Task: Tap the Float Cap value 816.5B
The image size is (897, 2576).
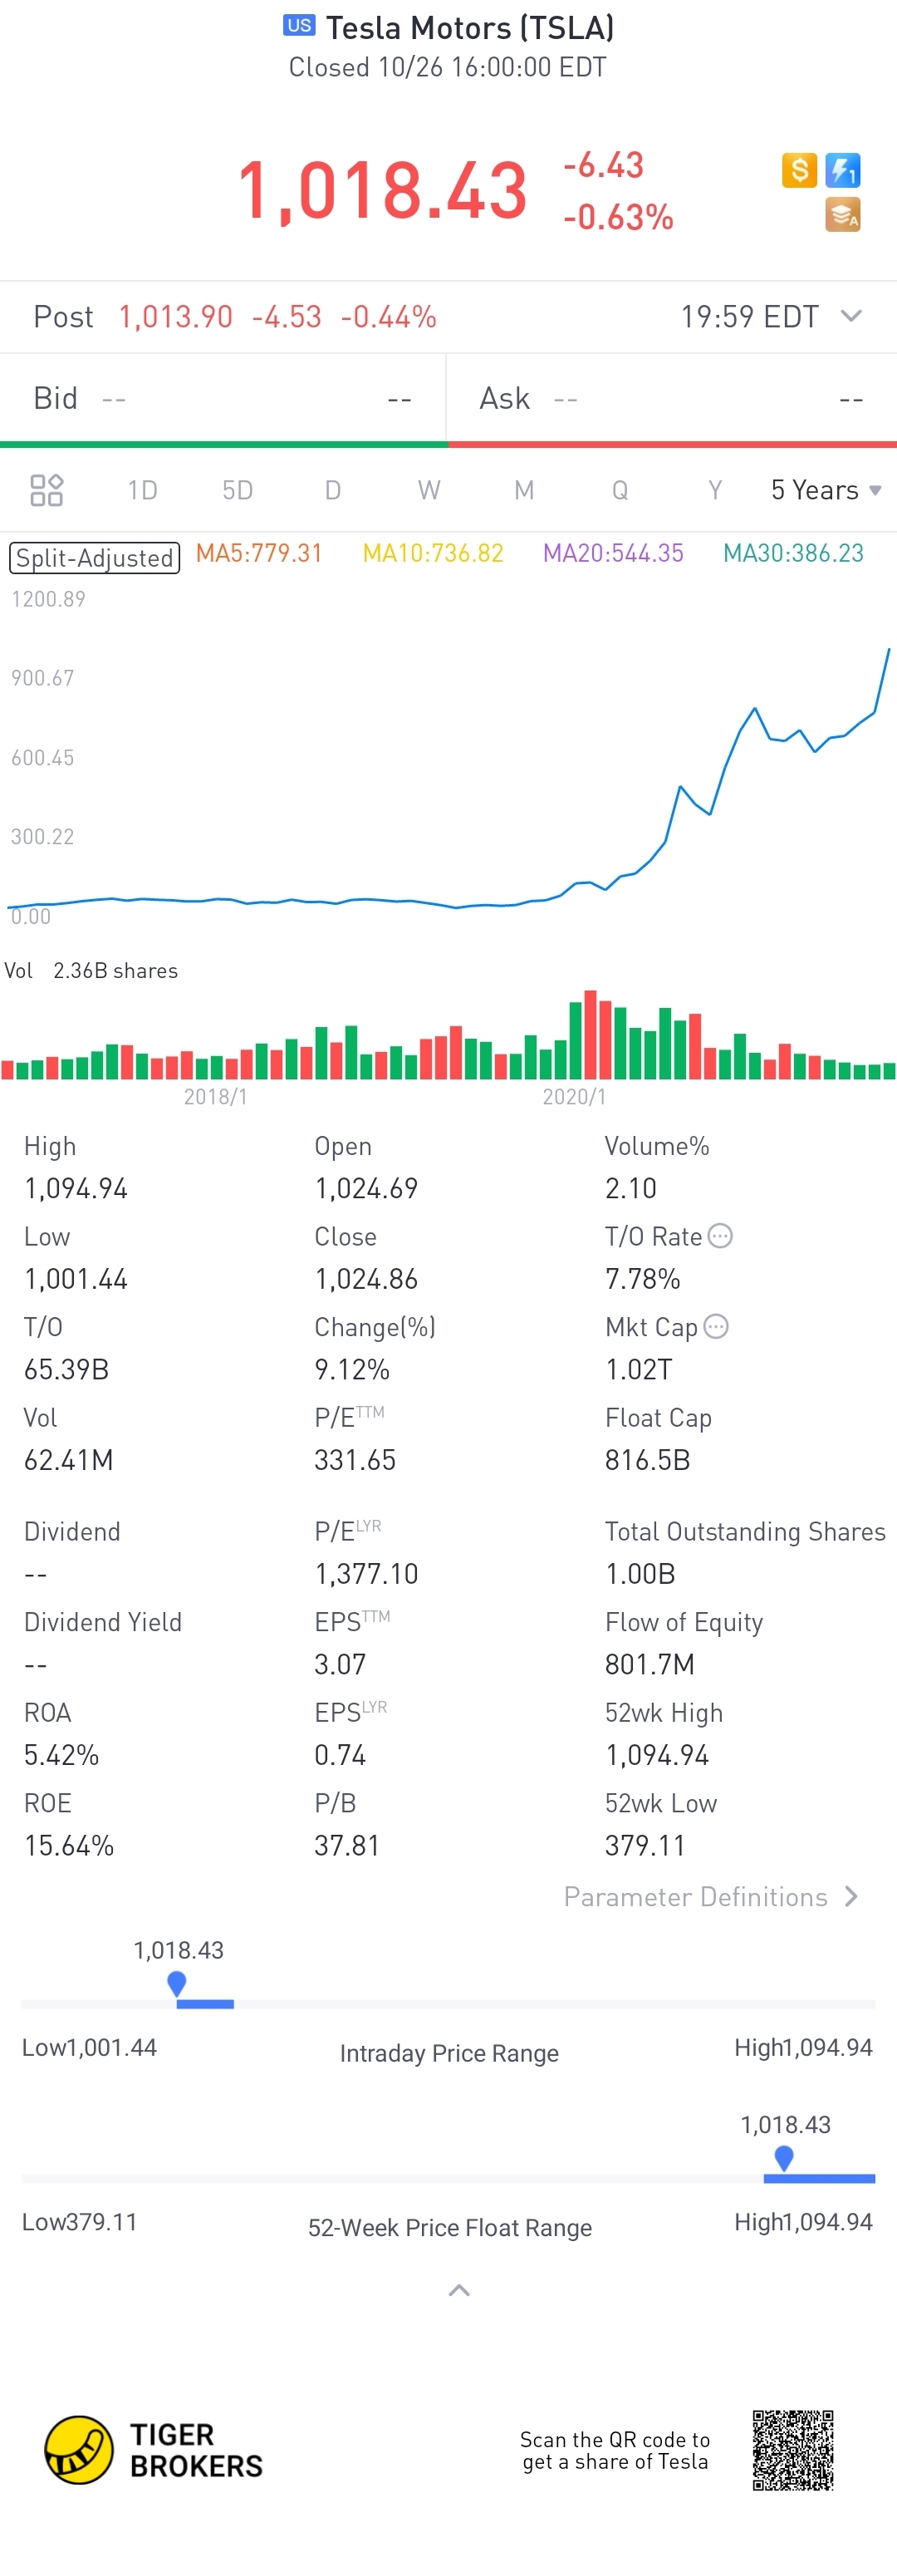Action: (647, 1460)
